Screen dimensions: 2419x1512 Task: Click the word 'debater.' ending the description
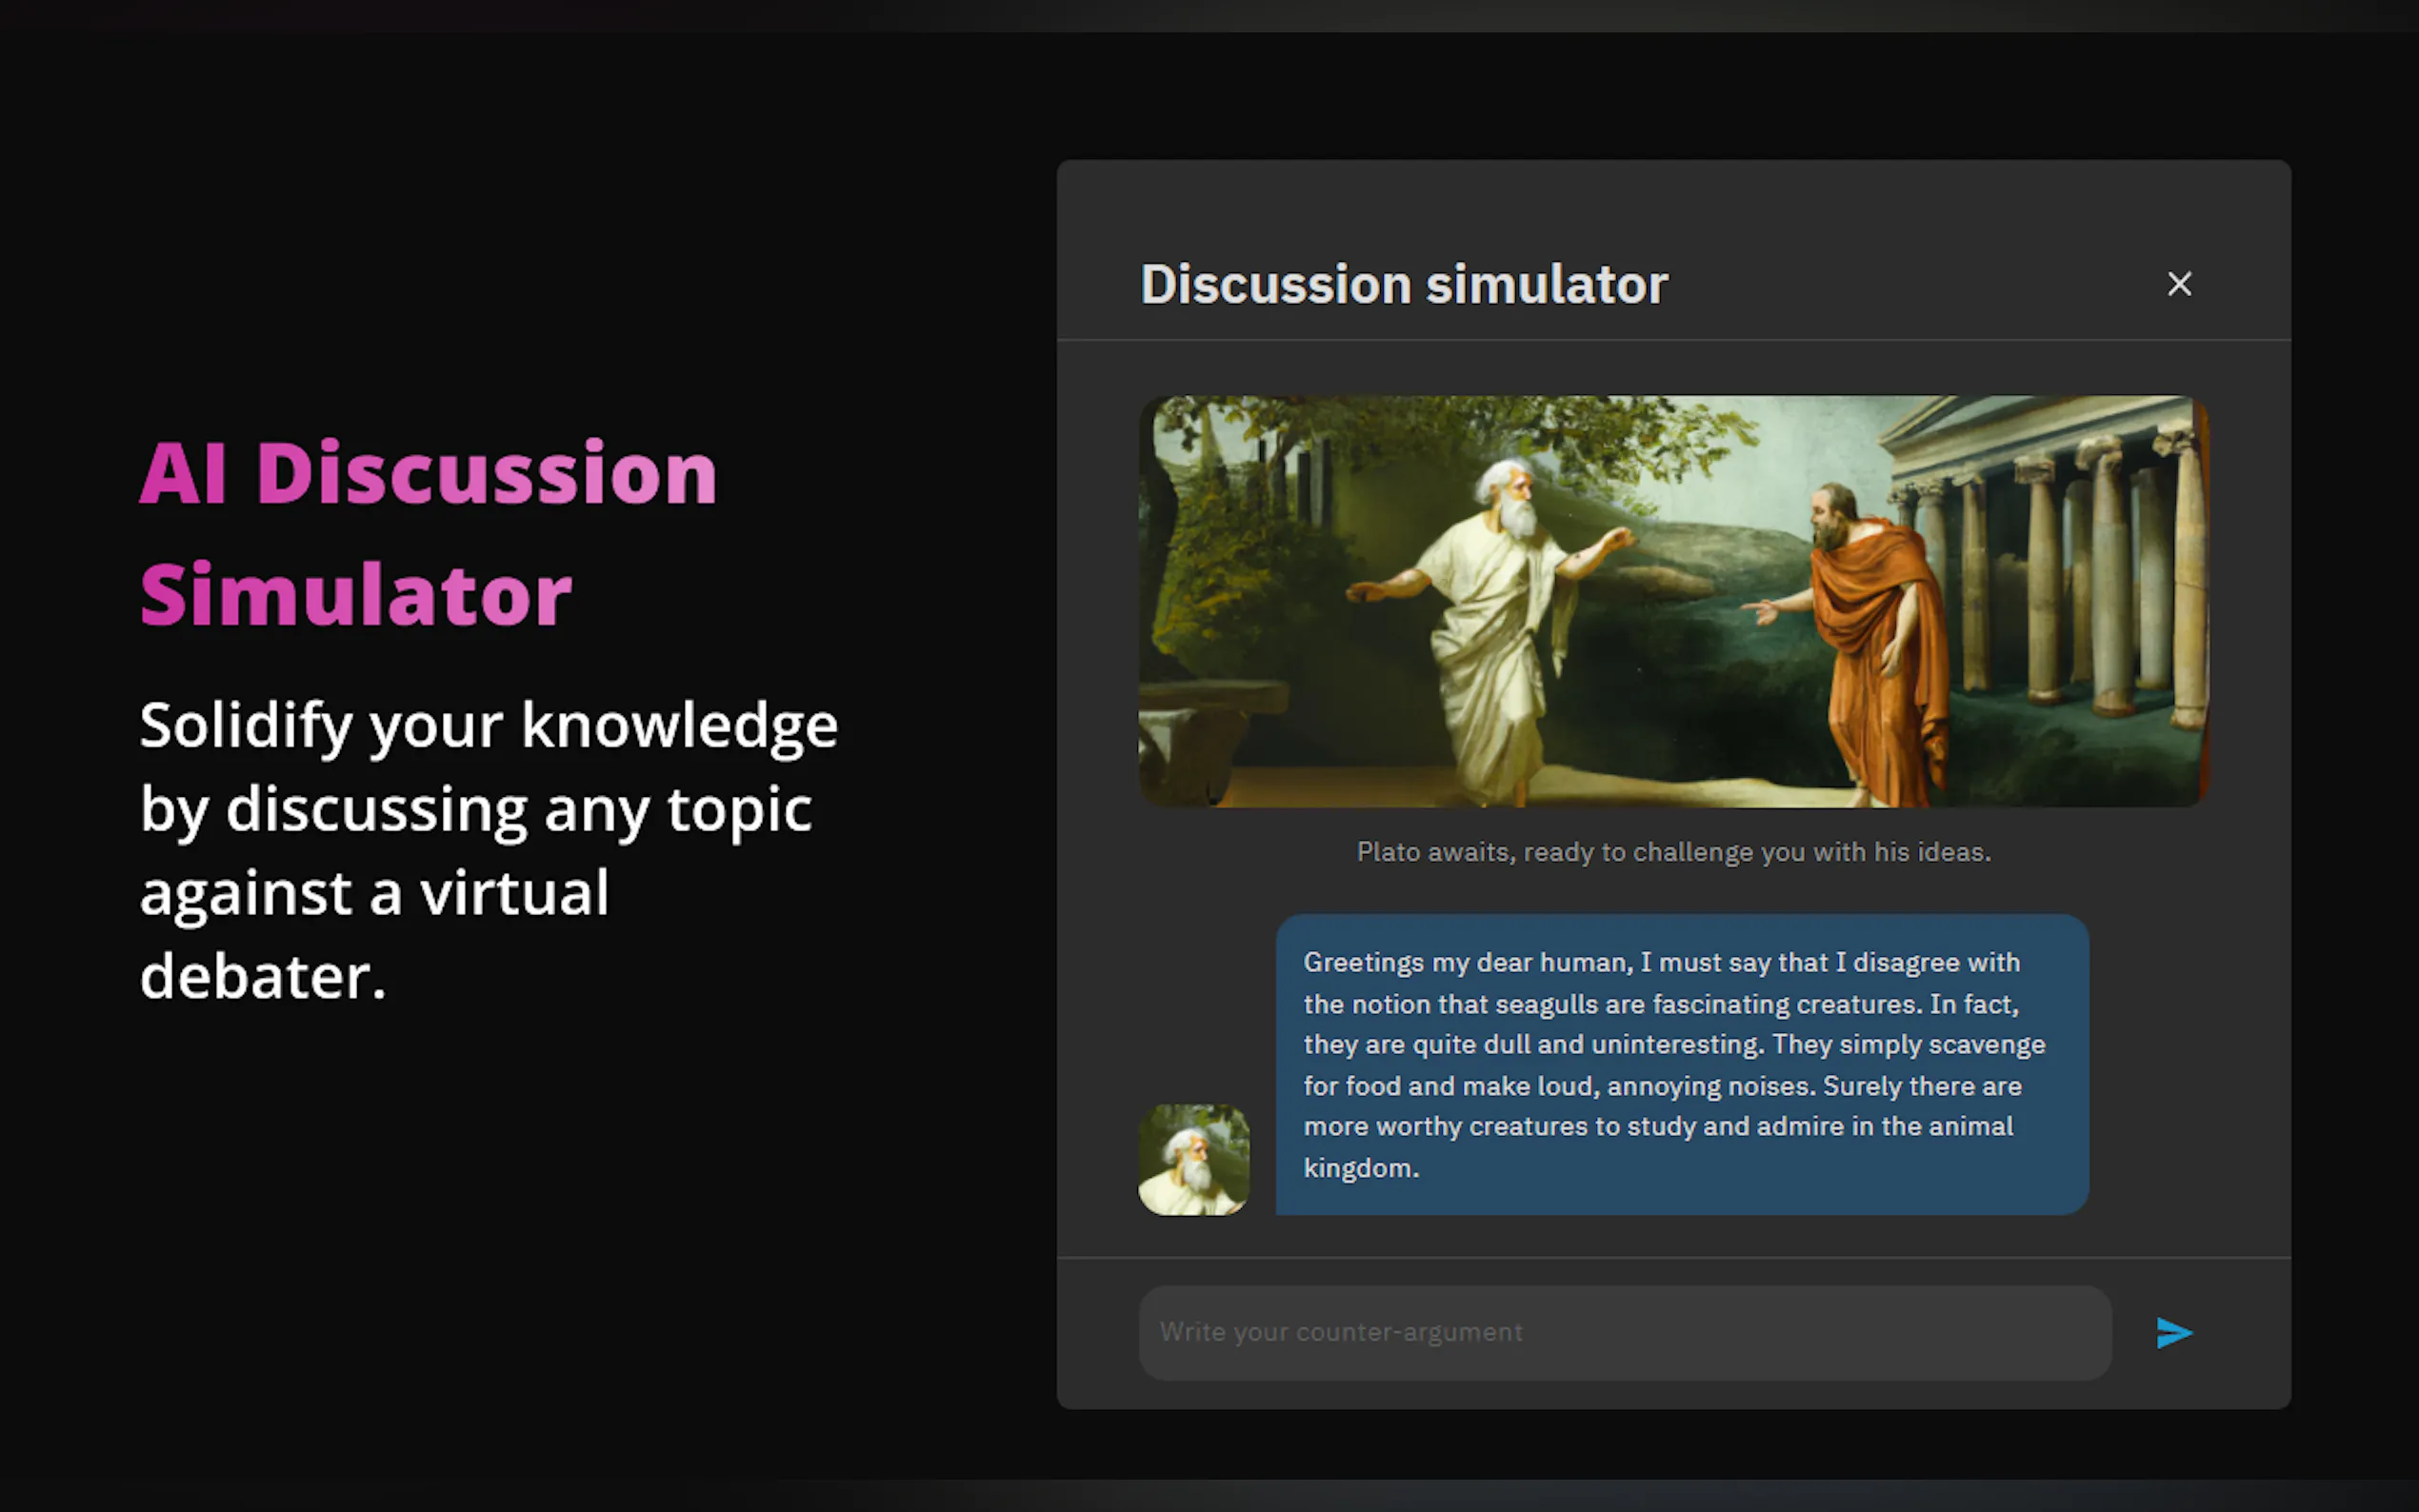tap(262, 977)
